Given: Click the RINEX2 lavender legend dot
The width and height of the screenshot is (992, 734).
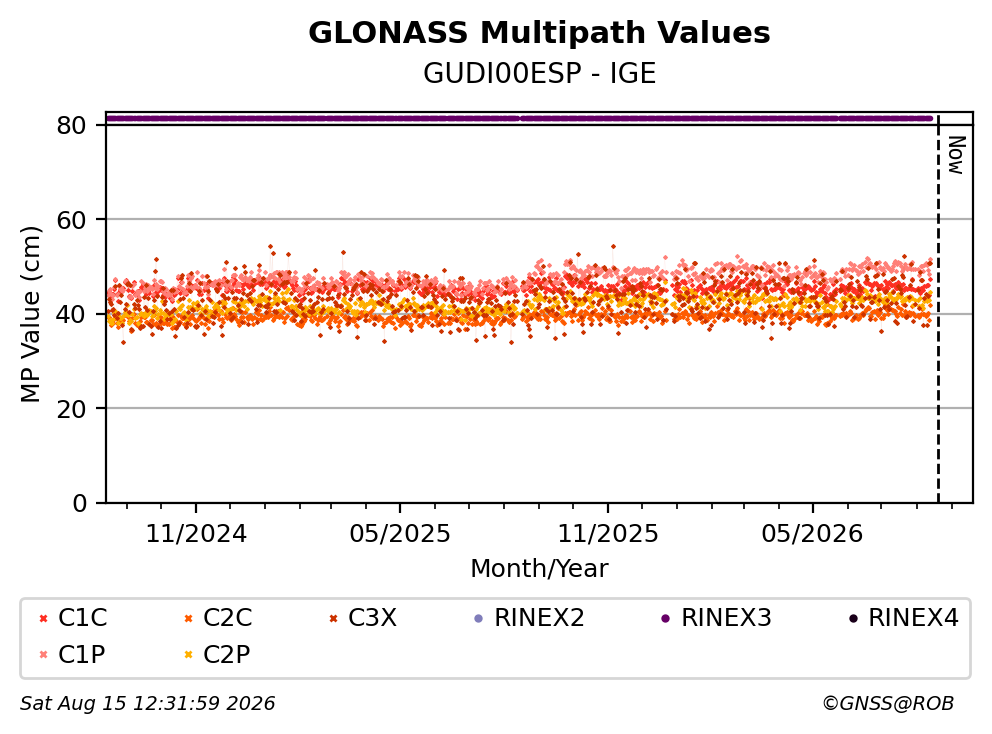Looking at the screenshot, I should pyautogui.click(x=478, y=618).
